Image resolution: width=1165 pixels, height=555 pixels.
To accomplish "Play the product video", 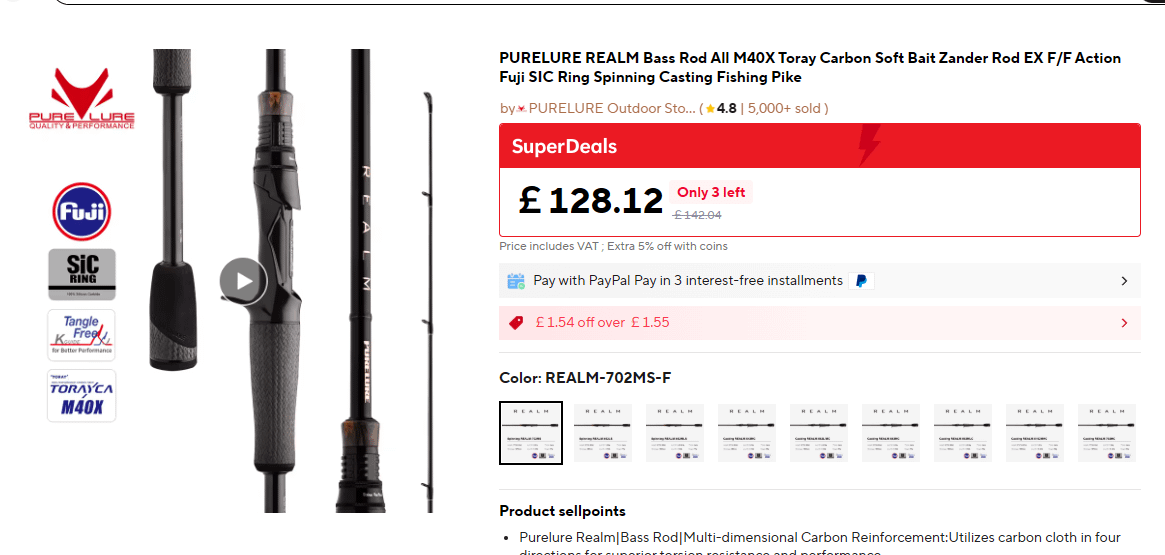I will tap(243, 281).
